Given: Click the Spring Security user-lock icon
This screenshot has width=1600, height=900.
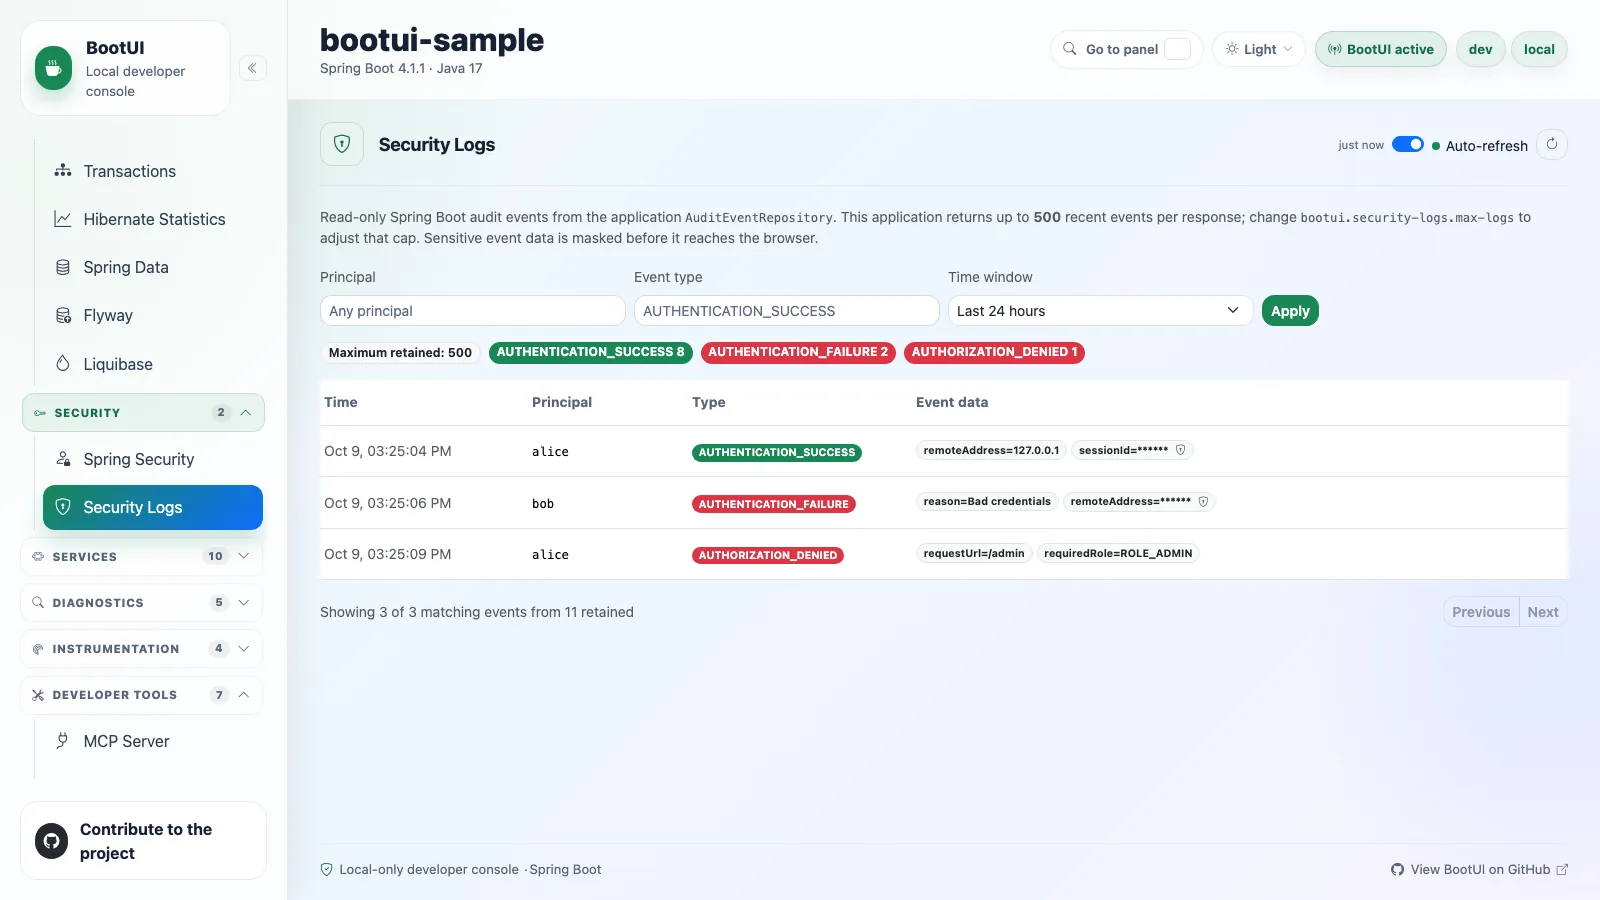Looking at the screenshot, I should (x=63, y=459).
